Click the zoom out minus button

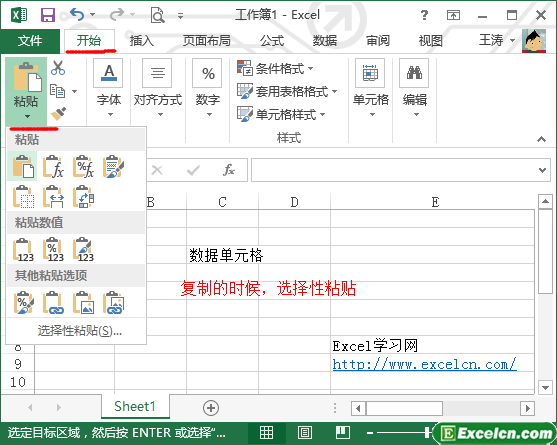[x=370, y=433]
